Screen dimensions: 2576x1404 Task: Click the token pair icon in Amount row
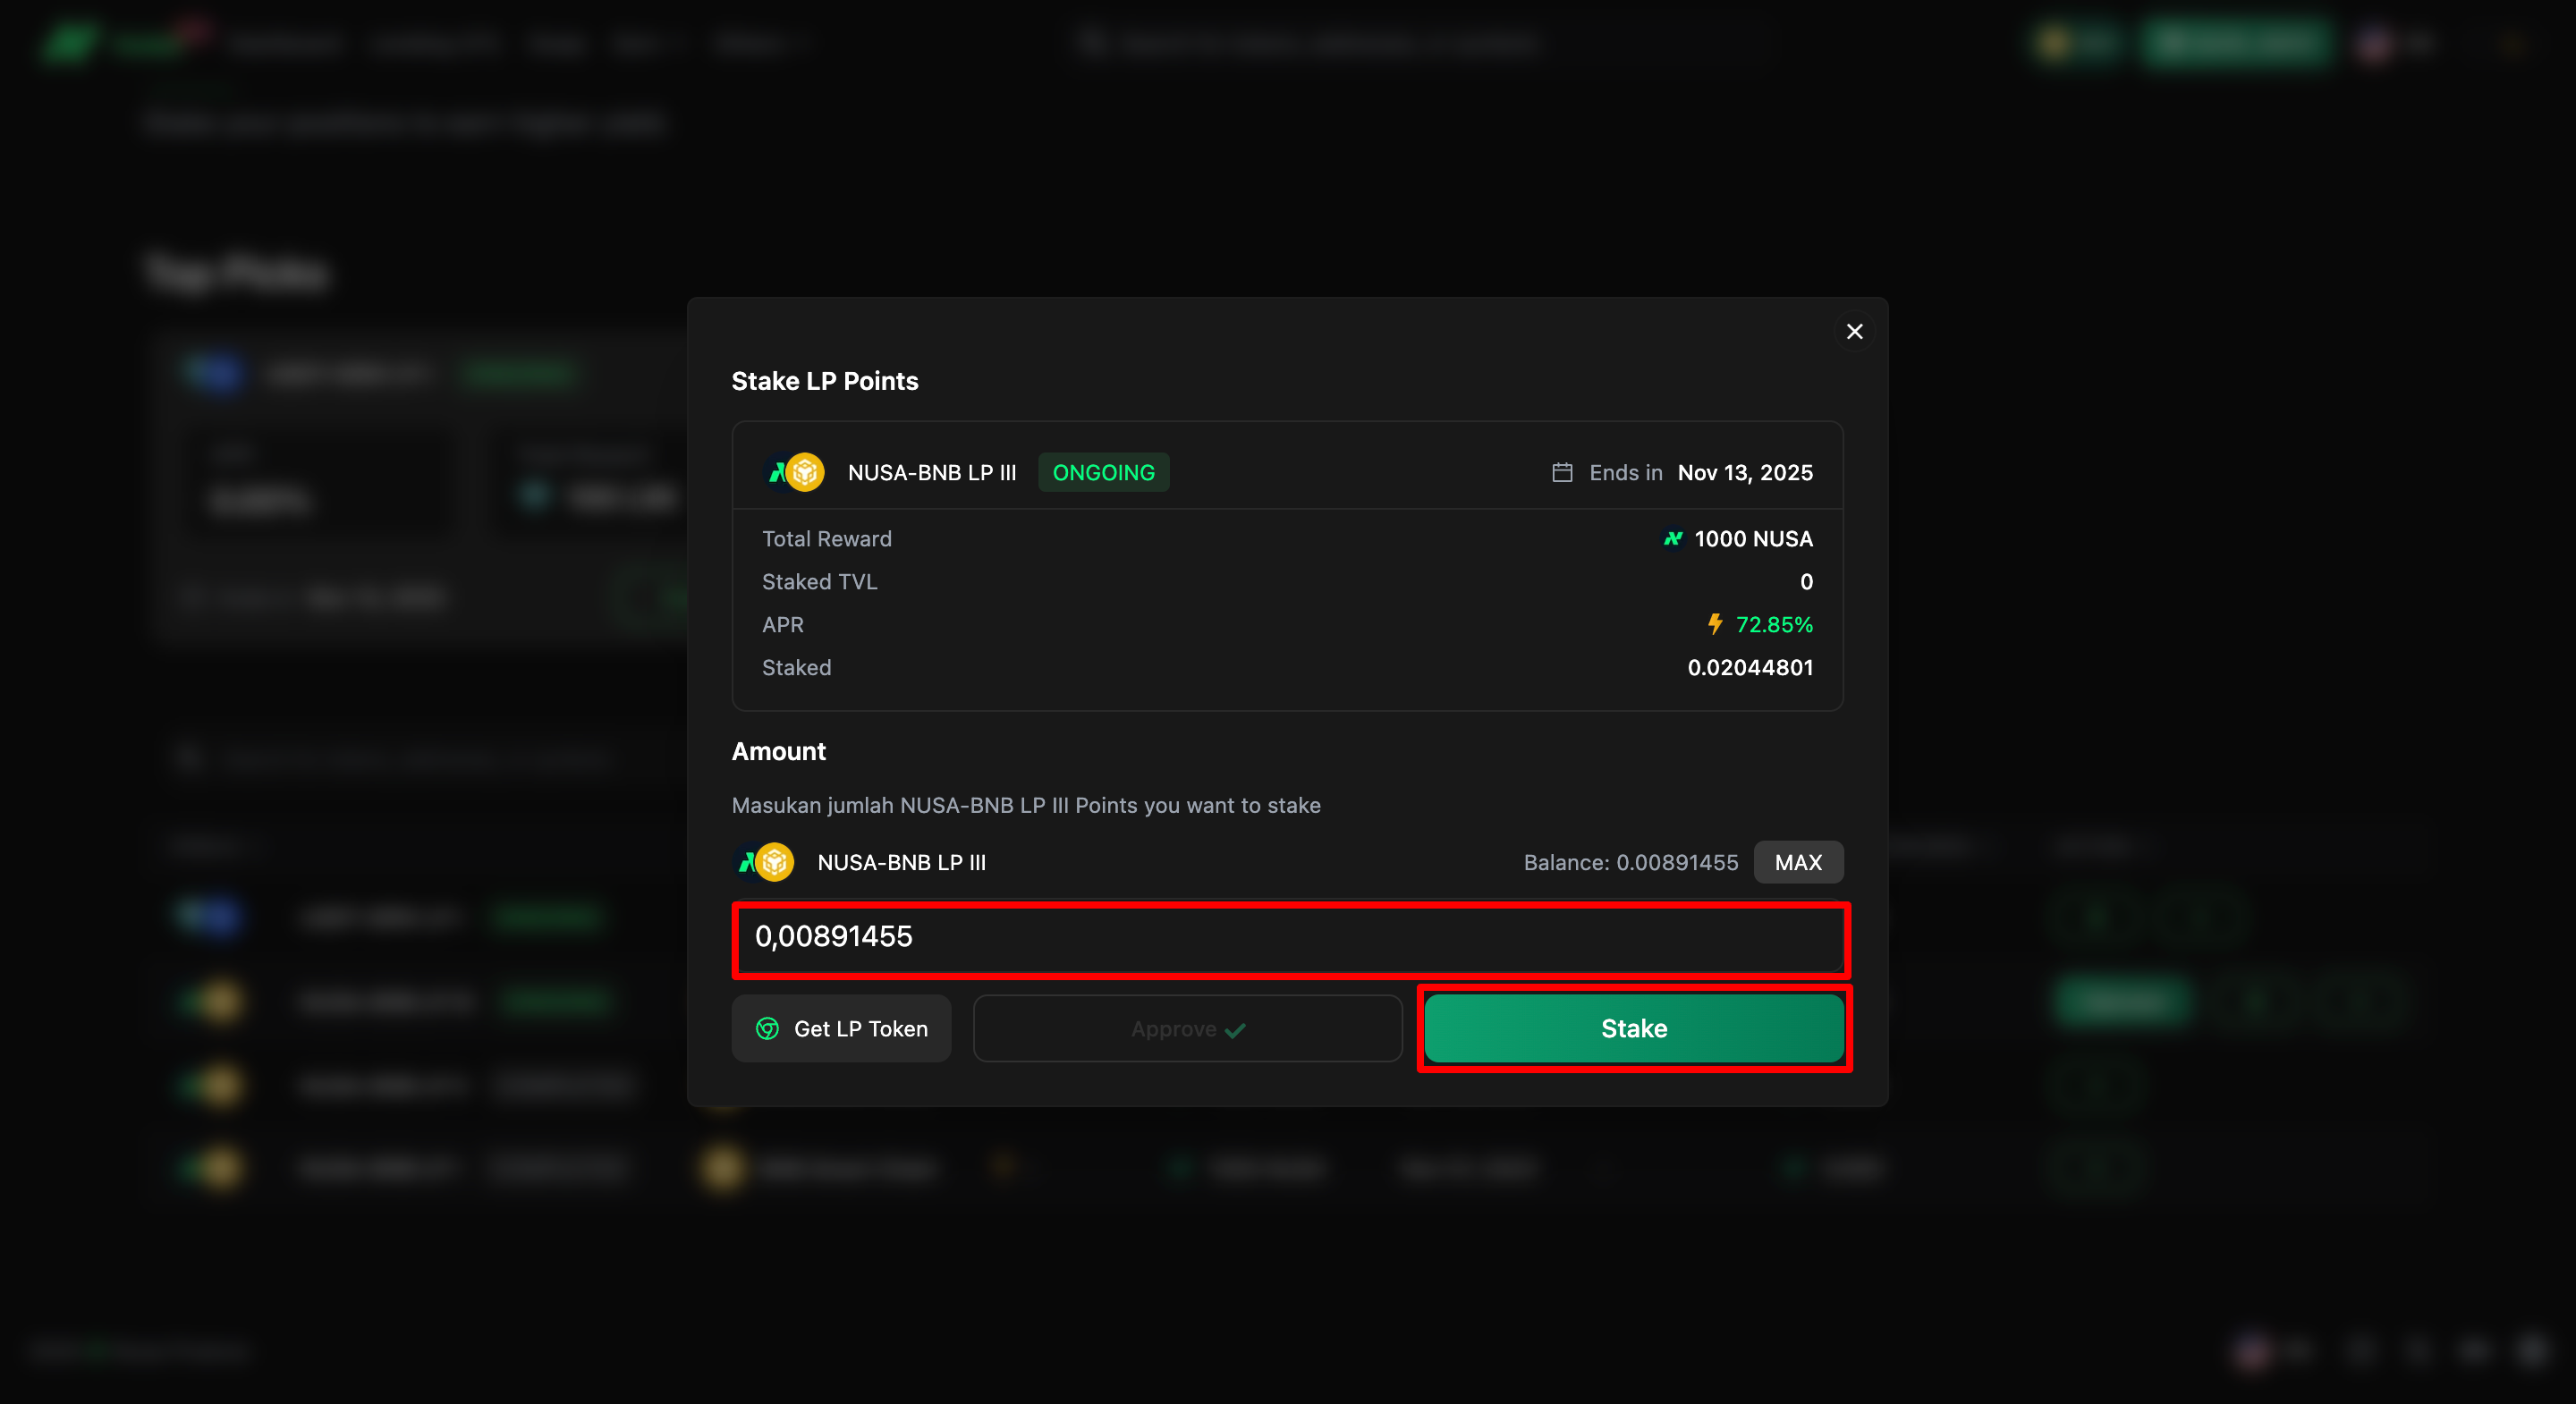point(765,862)
